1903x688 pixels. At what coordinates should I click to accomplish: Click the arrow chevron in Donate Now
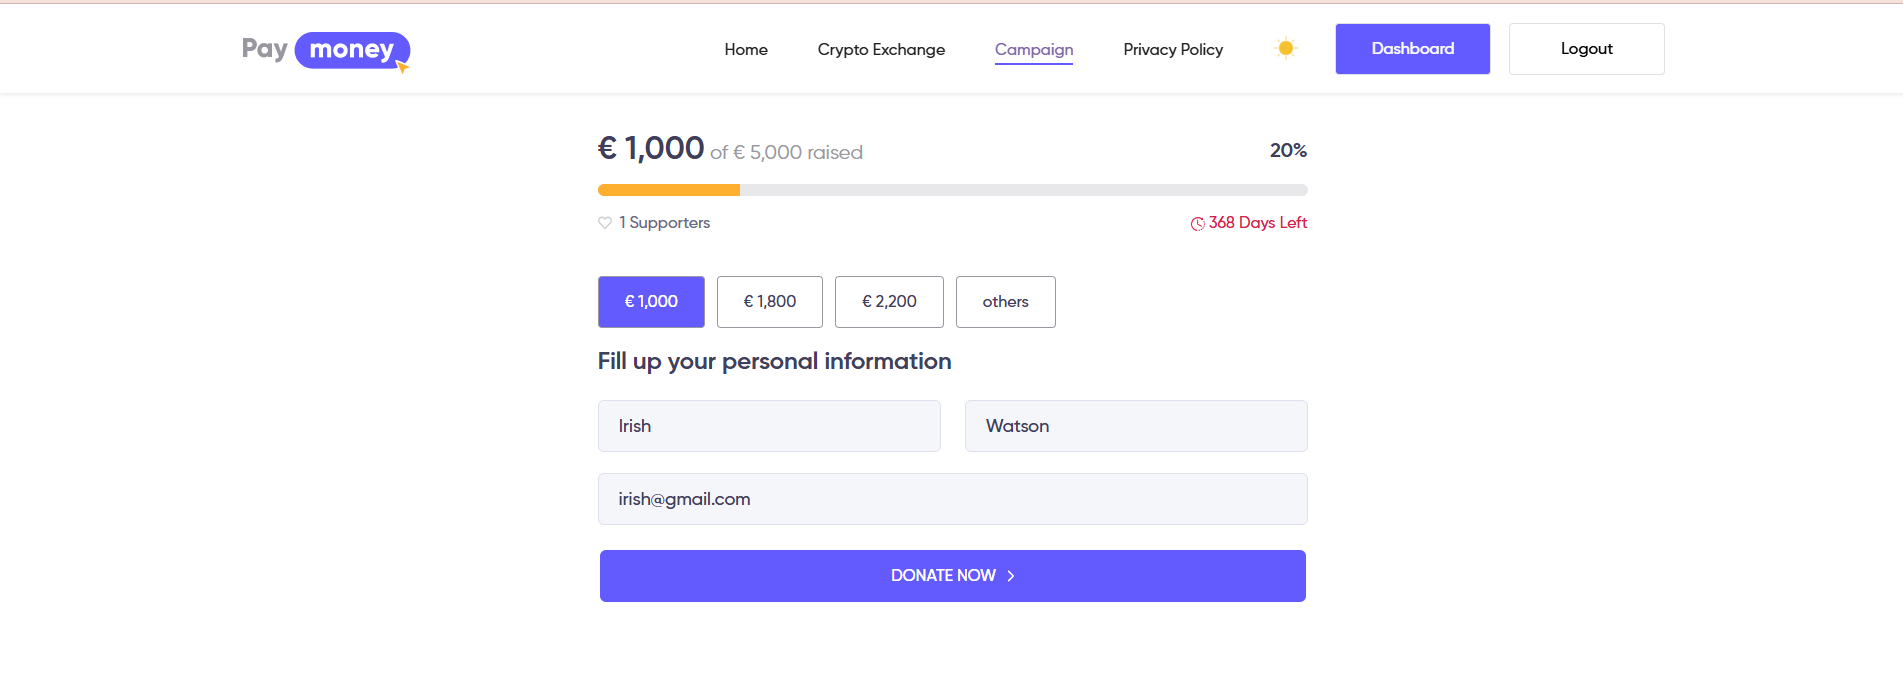(1011, 576)
